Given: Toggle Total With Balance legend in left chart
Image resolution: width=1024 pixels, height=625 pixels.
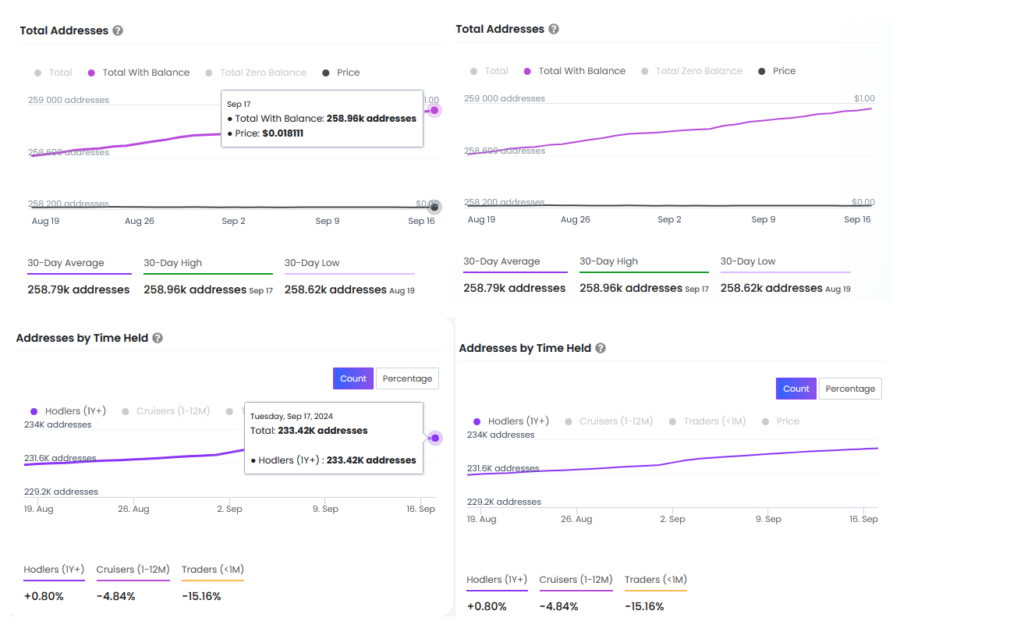Looking at the screenshot, I should pos(138,72).
